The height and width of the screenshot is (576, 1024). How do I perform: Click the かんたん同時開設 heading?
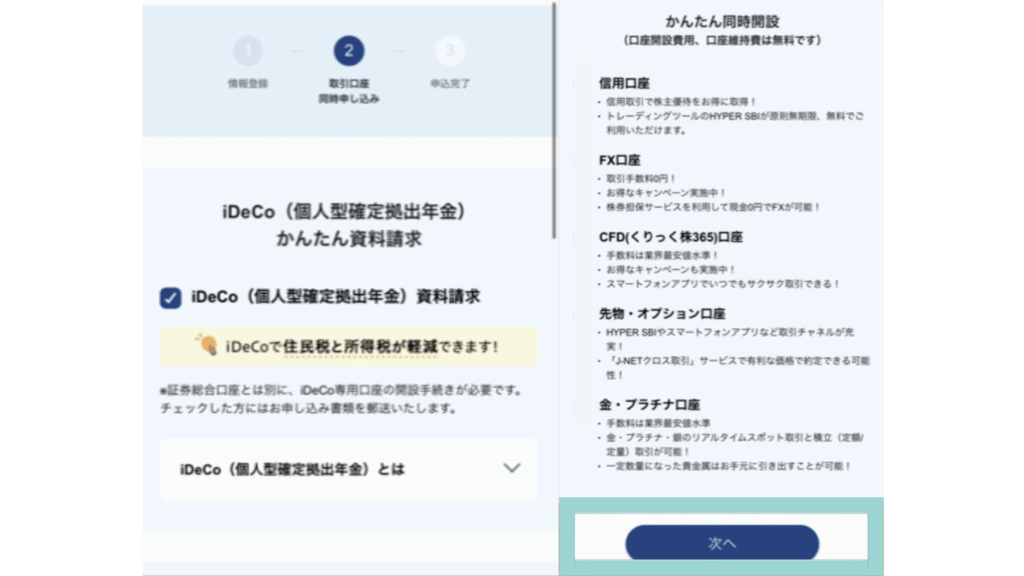tap(721, 20)
